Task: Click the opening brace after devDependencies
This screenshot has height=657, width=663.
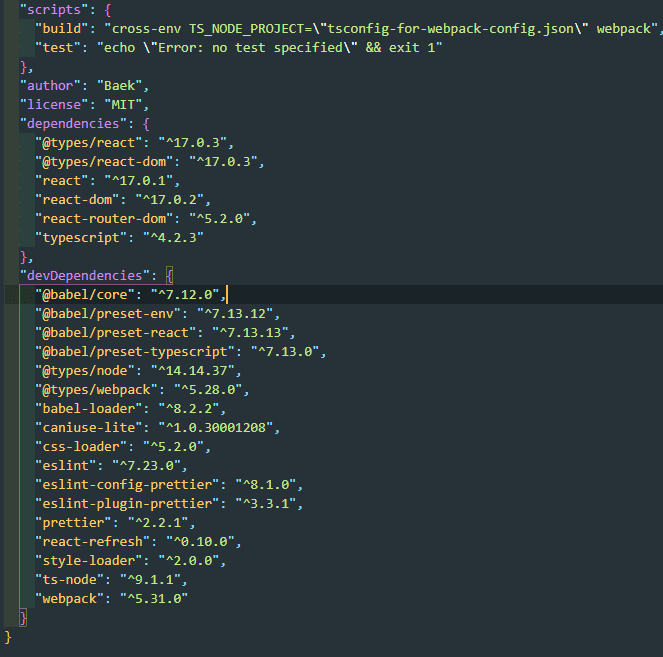Action: click(170, 275)
